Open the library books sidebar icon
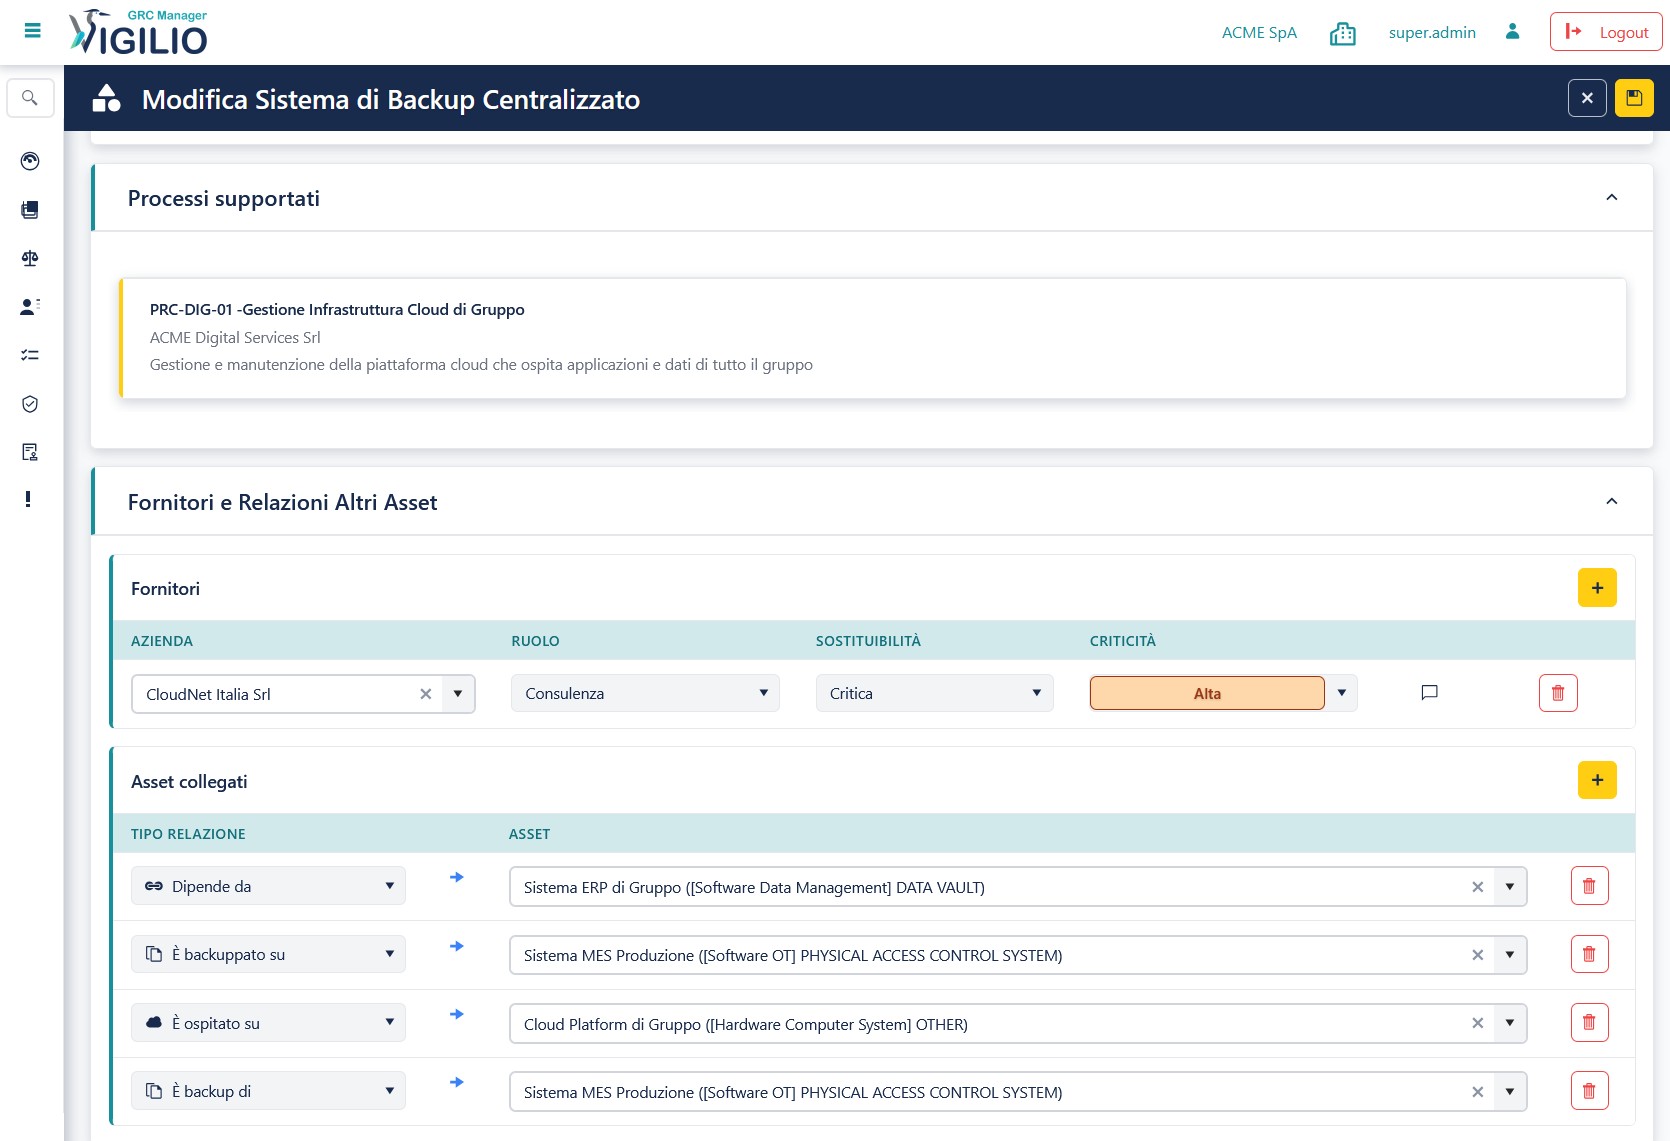Viewport: 1670px width, 1141px height. point(30,210)
